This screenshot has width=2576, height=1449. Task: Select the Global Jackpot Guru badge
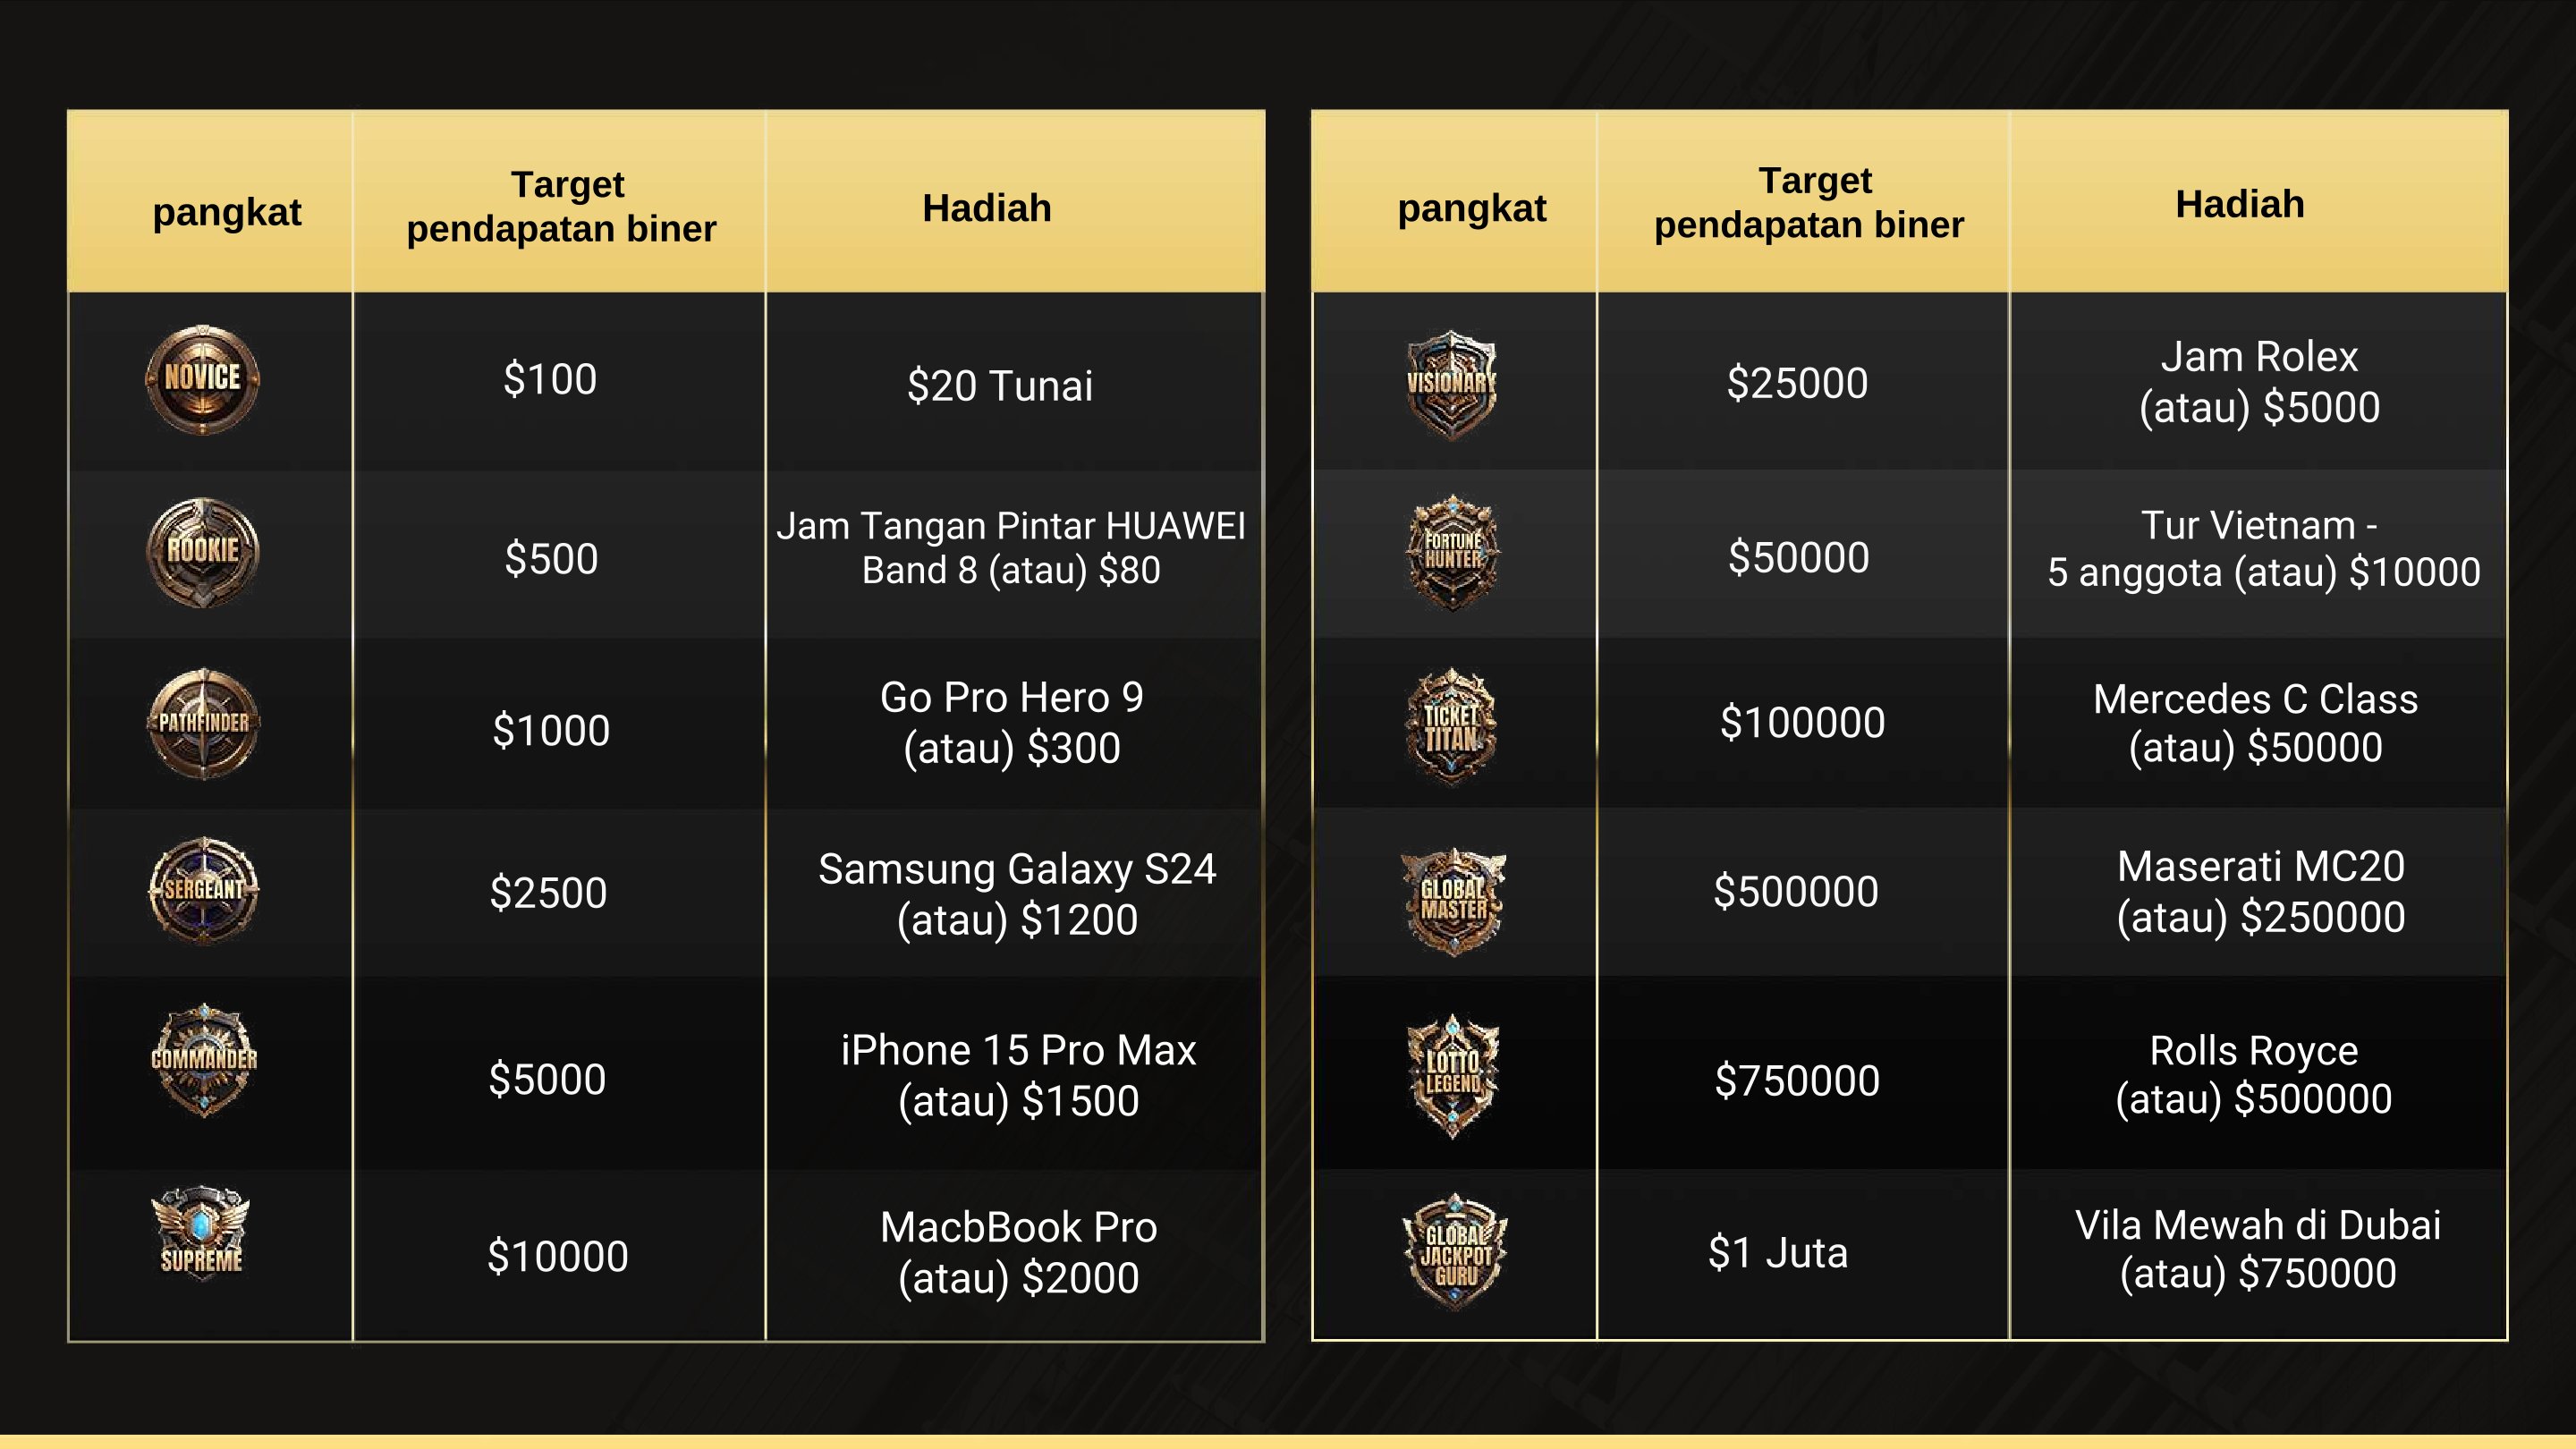[x=1455, y=1250]
